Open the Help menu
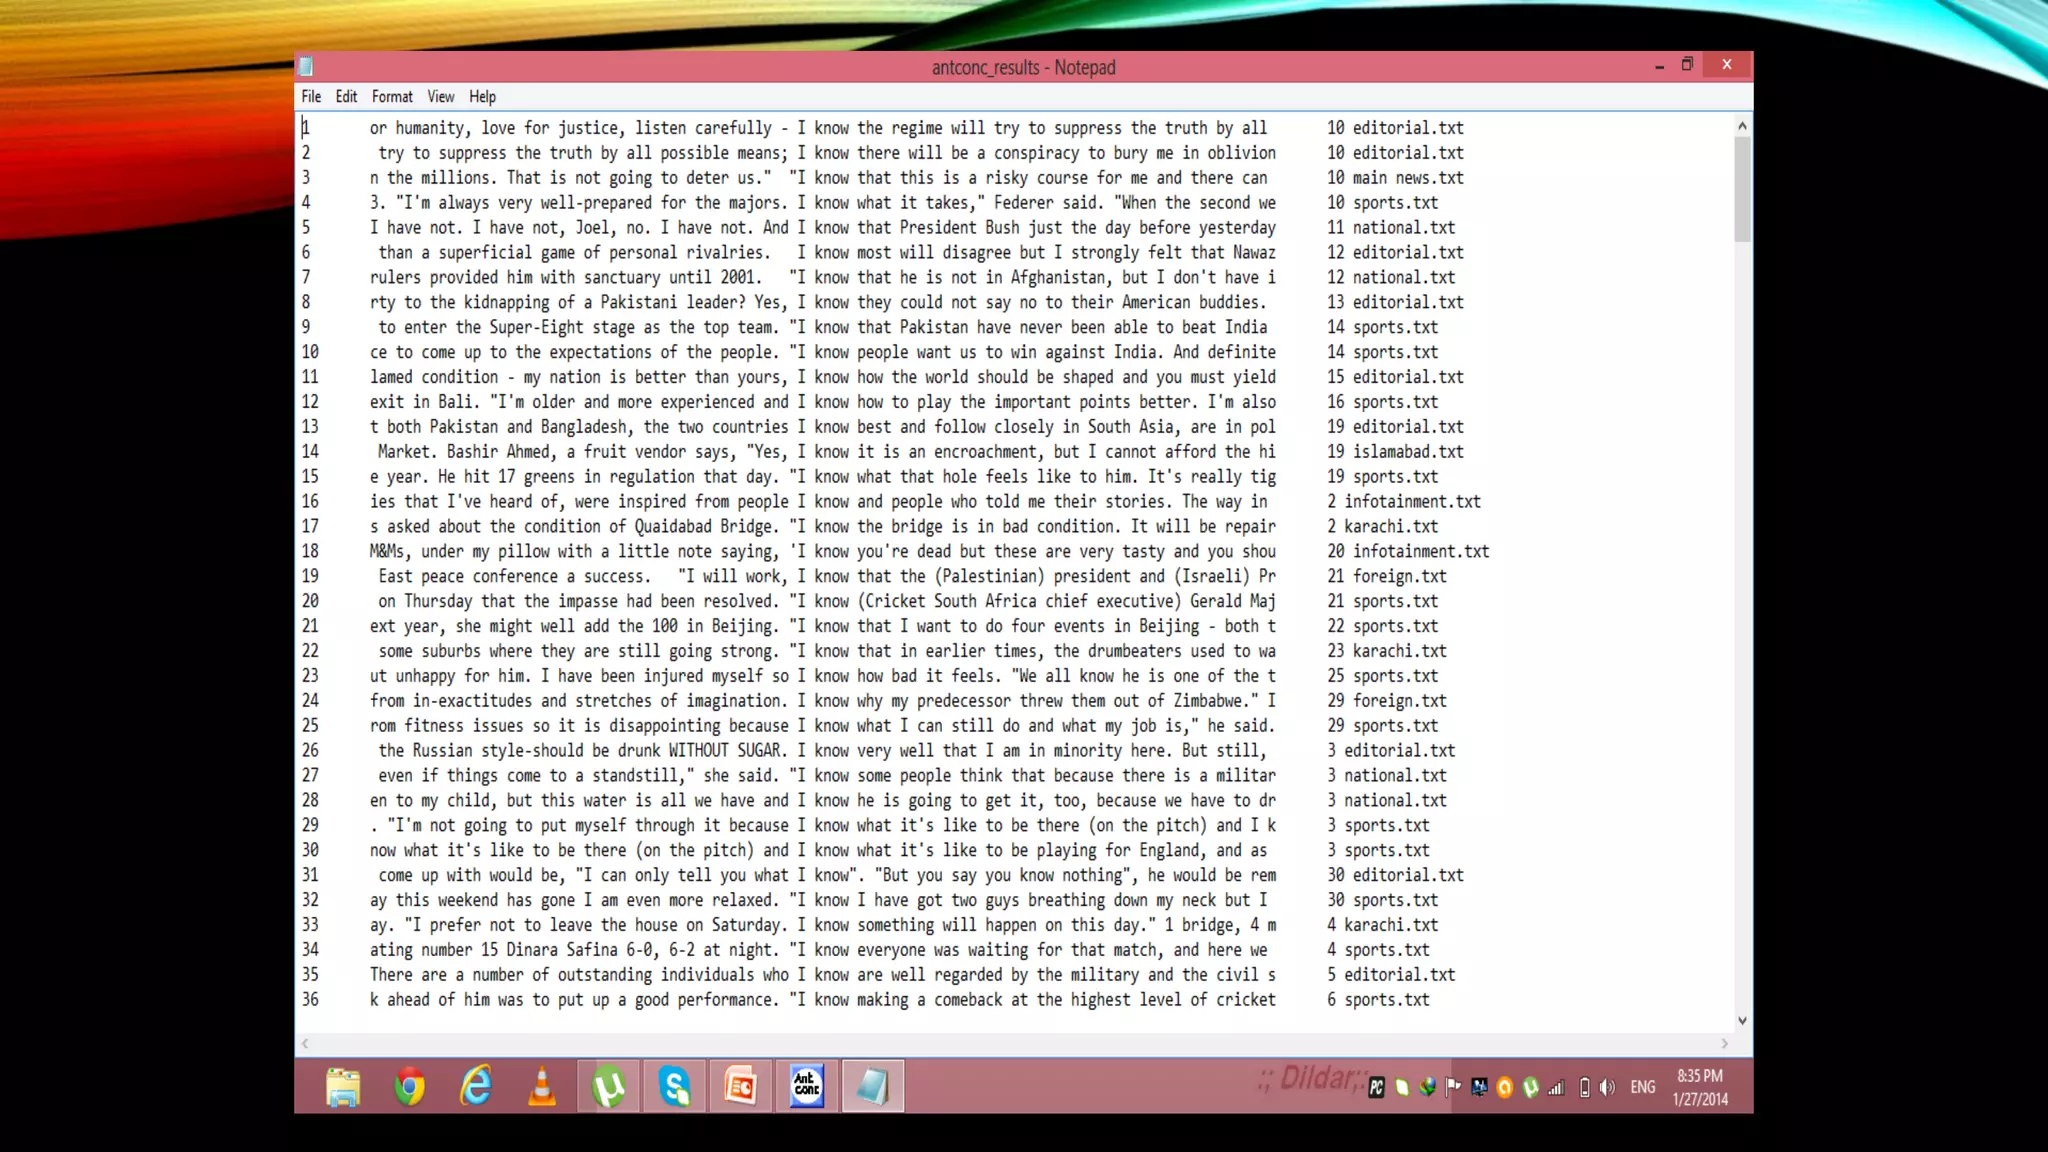2048x1152 pixels. click(482, 97)
